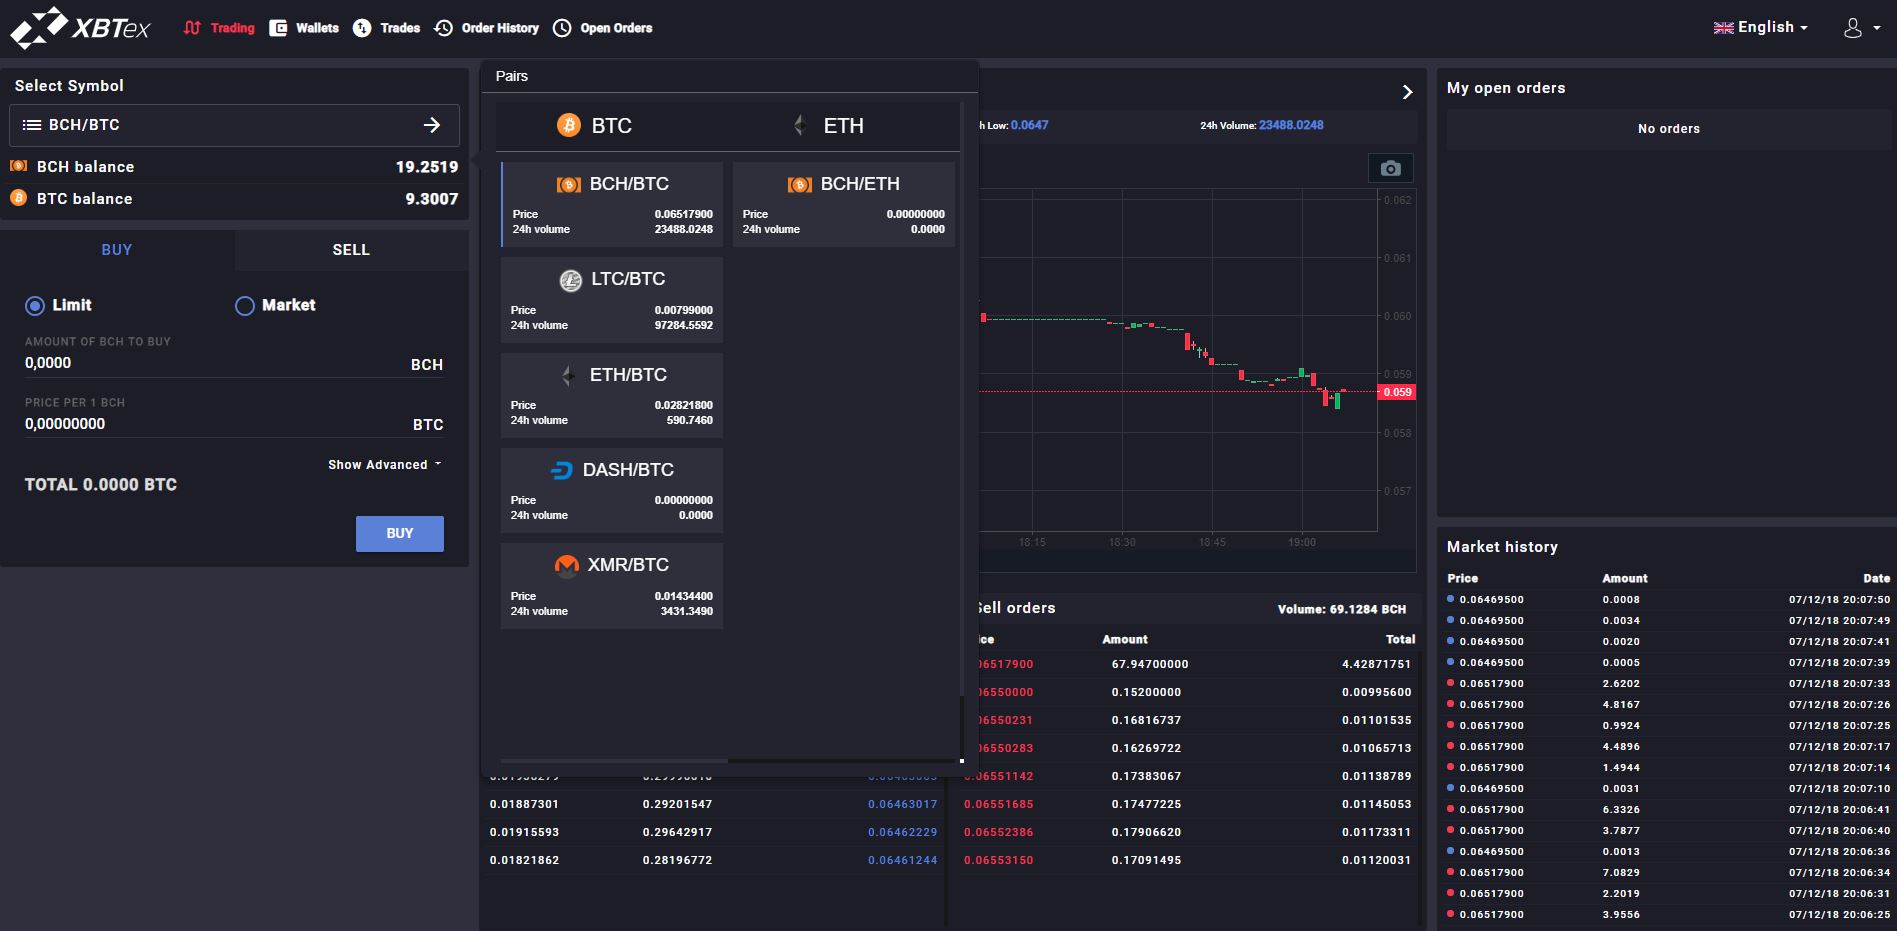The image size is (1897, 931).
Task: Click the Amount of BCH to buy field
Action: tap(234, 364)
